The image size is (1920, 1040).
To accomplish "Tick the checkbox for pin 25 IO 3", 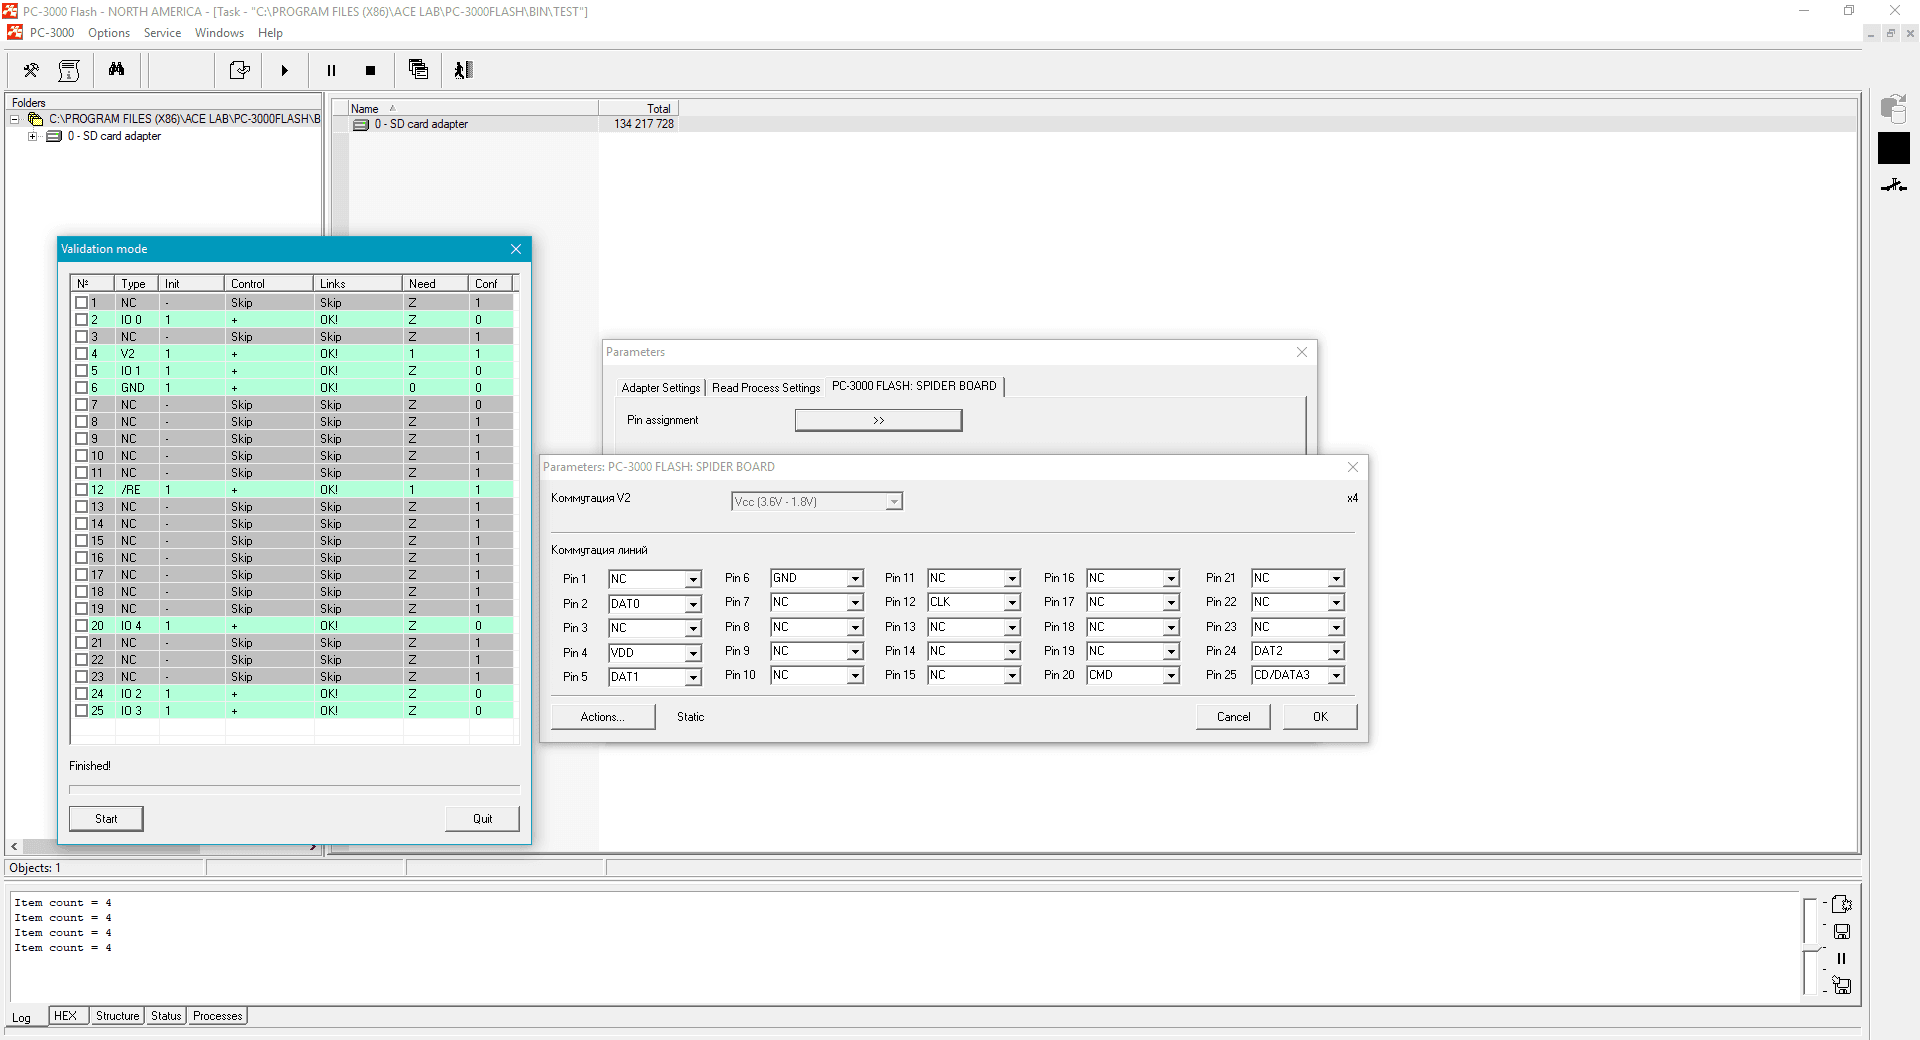I will (82, 710).
